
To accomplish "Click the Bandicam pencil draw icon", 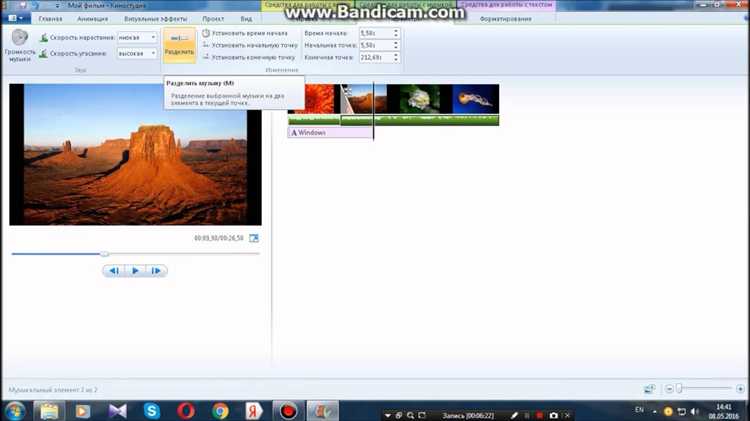I will [x=515, y=415].
